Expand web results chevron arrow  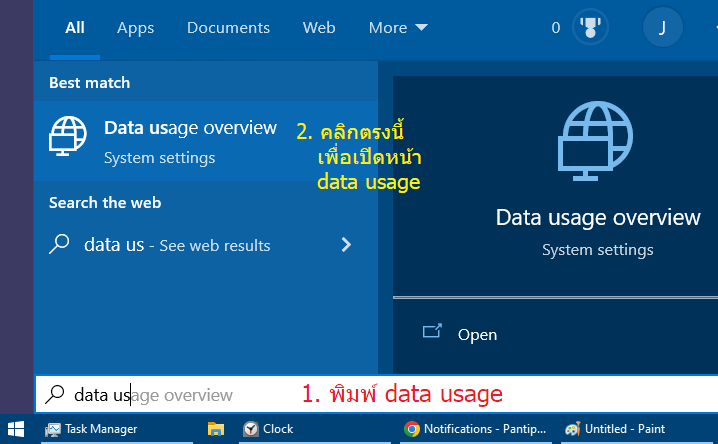[346, 245]
